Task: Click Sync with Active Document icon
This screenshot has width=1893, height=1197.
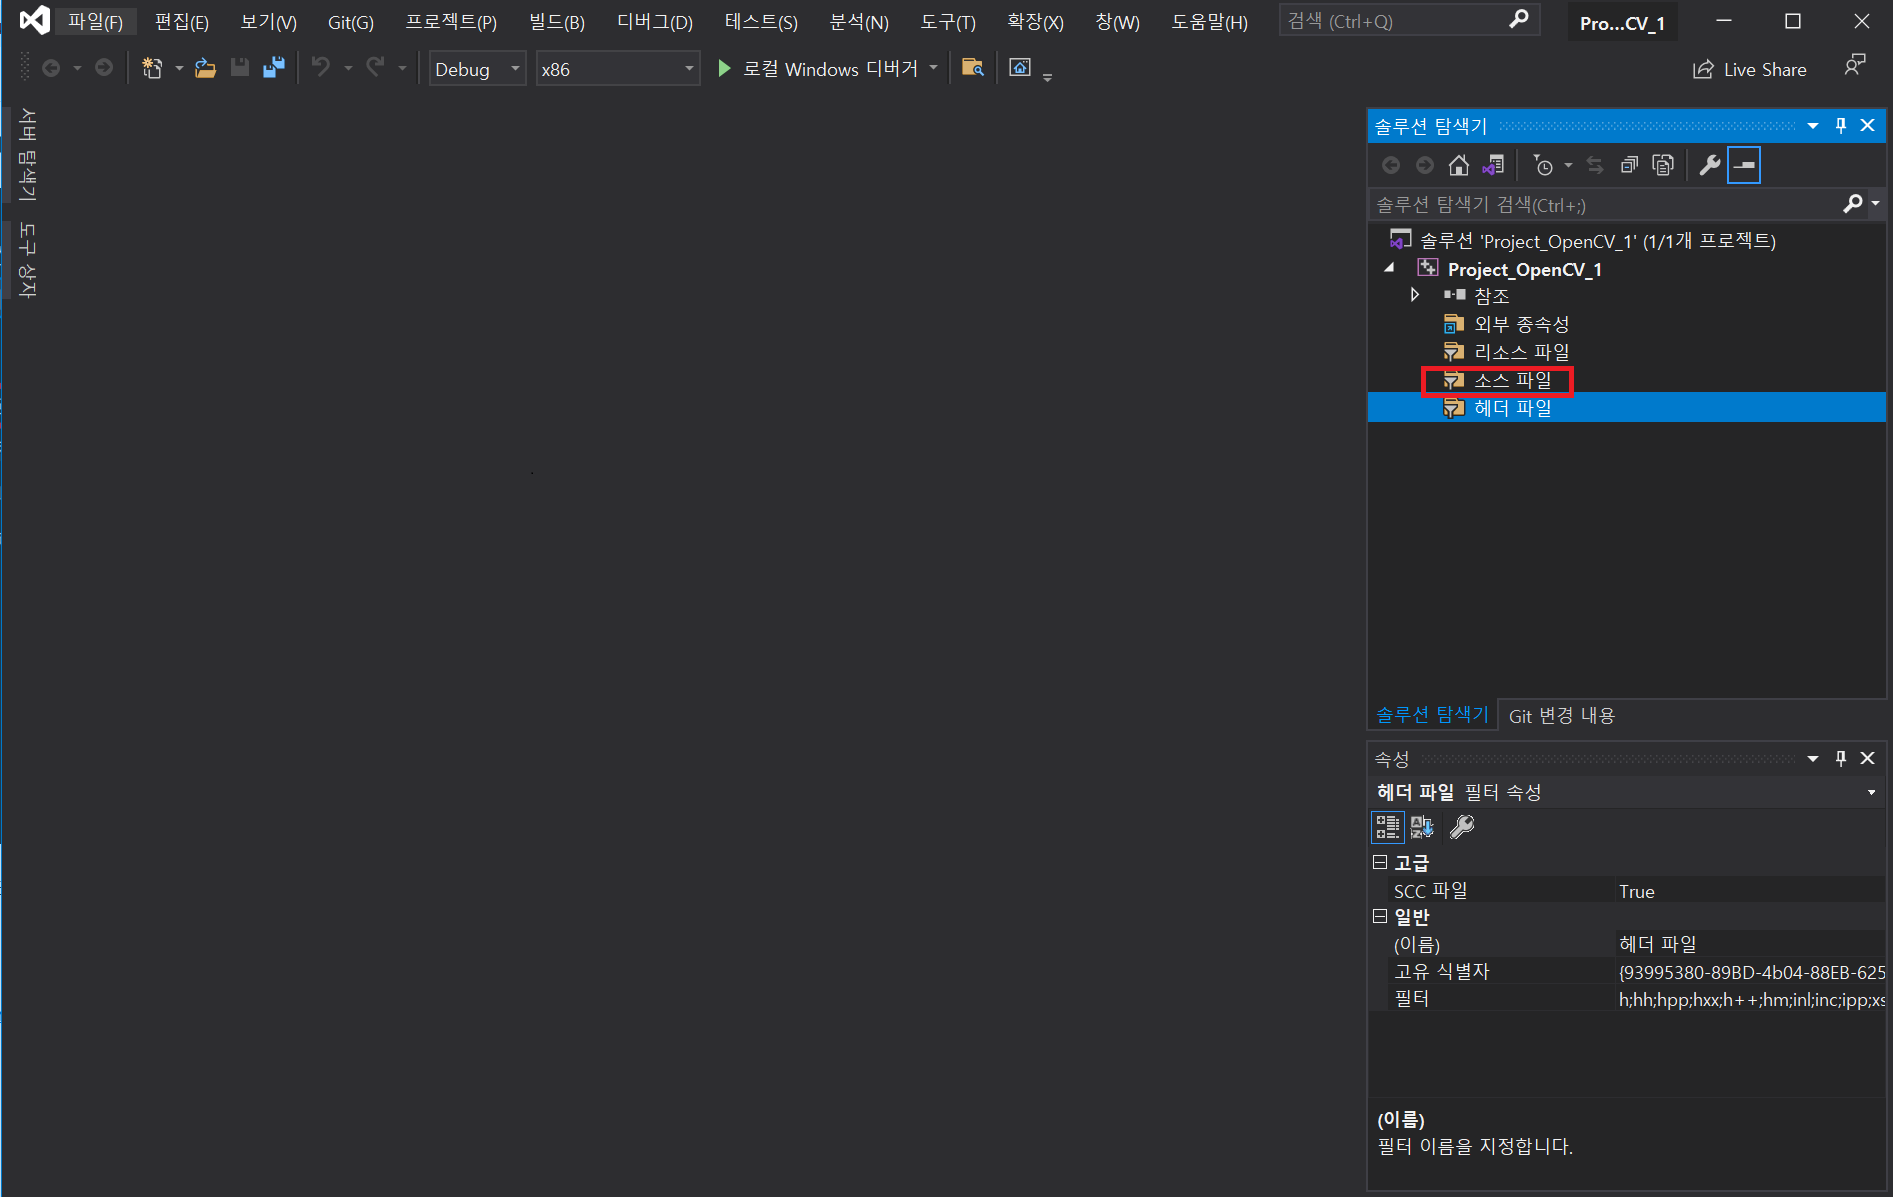Action: pyautogui.click(x=1595, y=165)
